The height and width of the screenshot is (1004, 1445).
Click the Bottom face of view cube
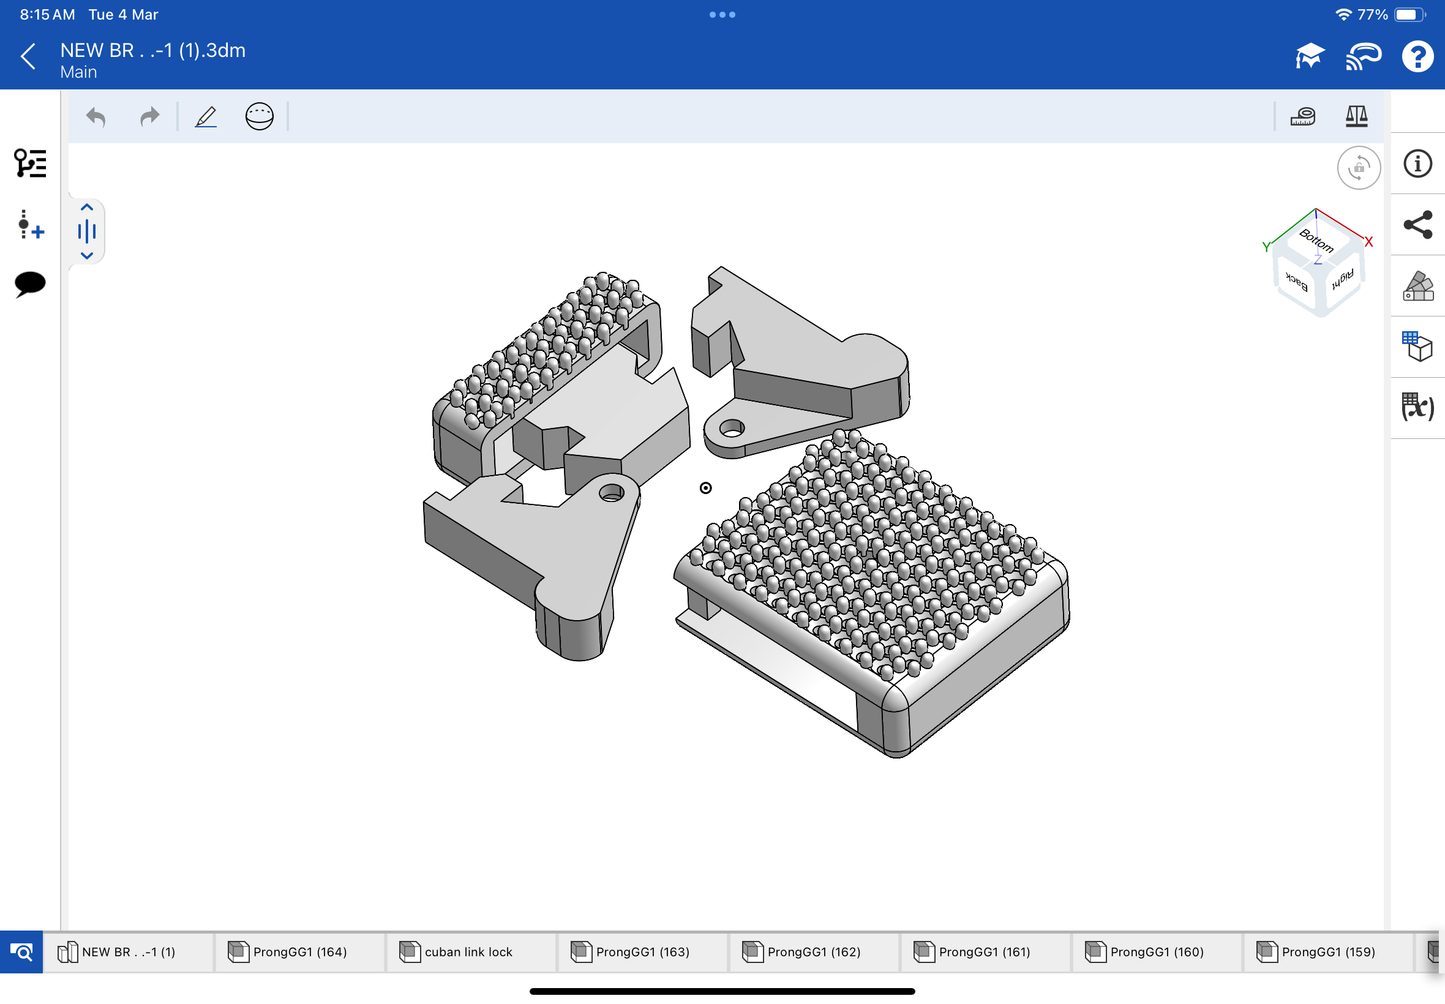(1316, 240)
